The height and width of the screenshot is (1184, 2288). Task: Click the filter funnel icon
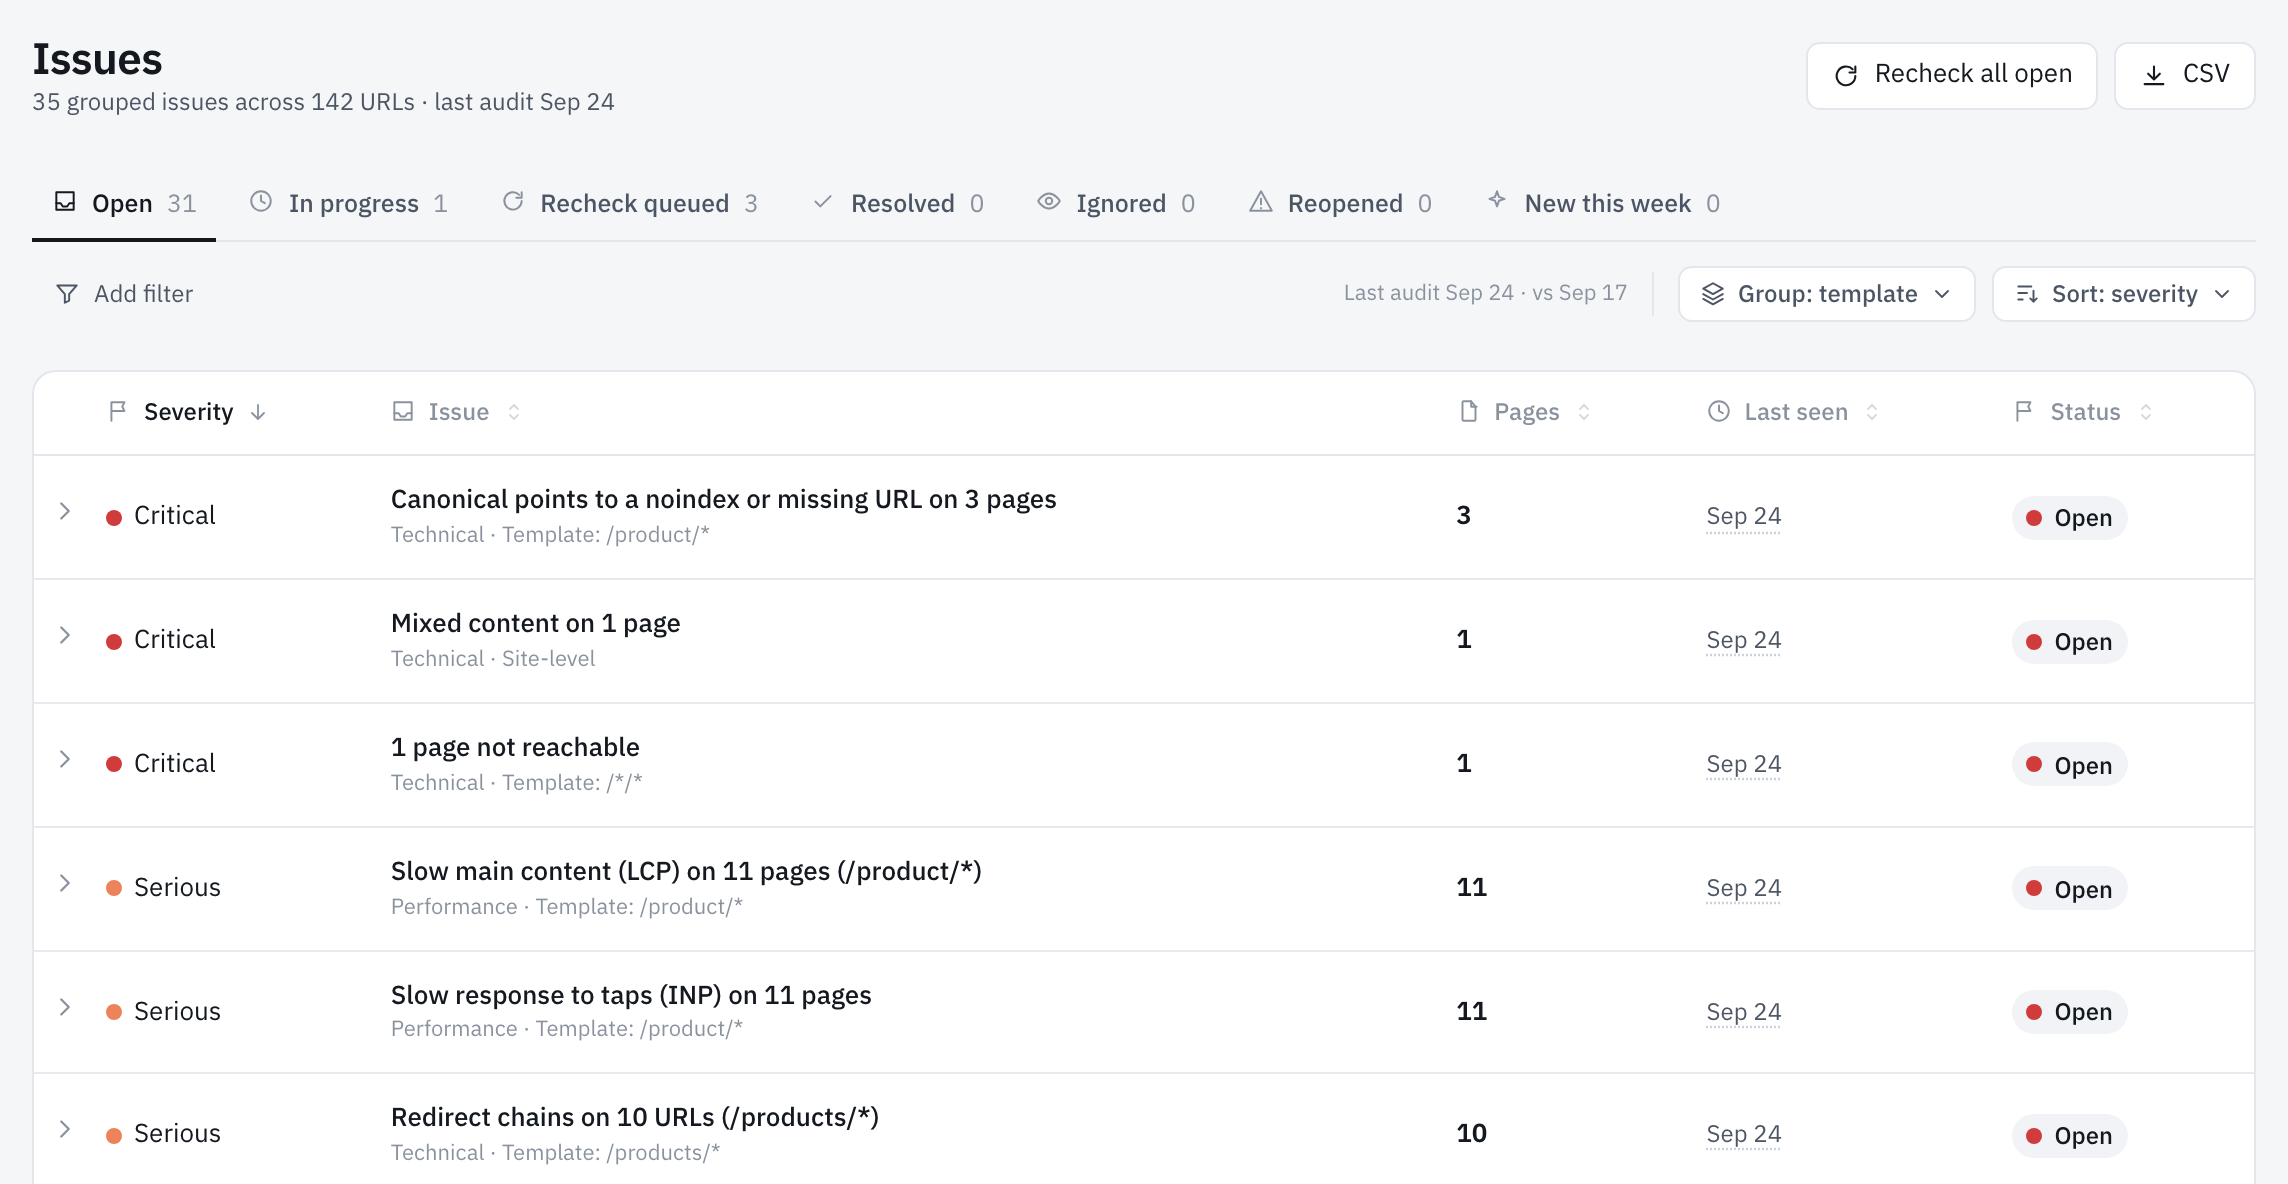coord(67,294)
